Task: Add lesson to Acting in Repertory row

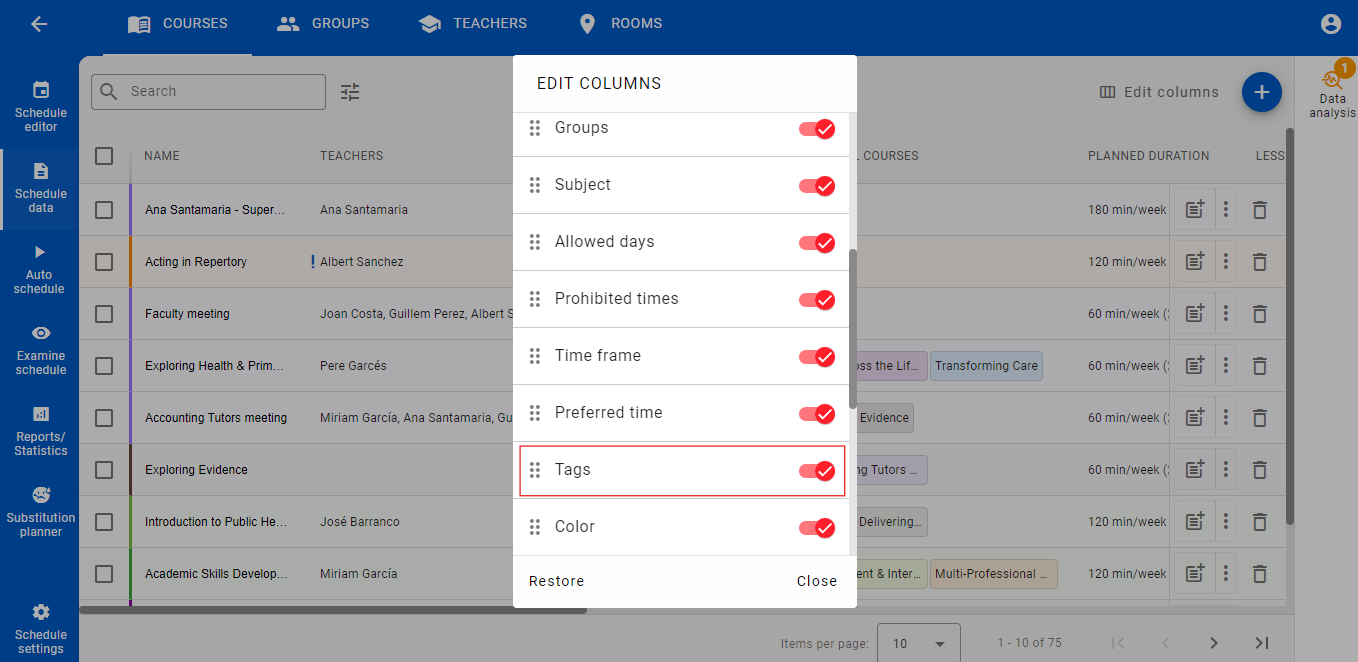Action: pyautogui.click(x=1194, y=262)
